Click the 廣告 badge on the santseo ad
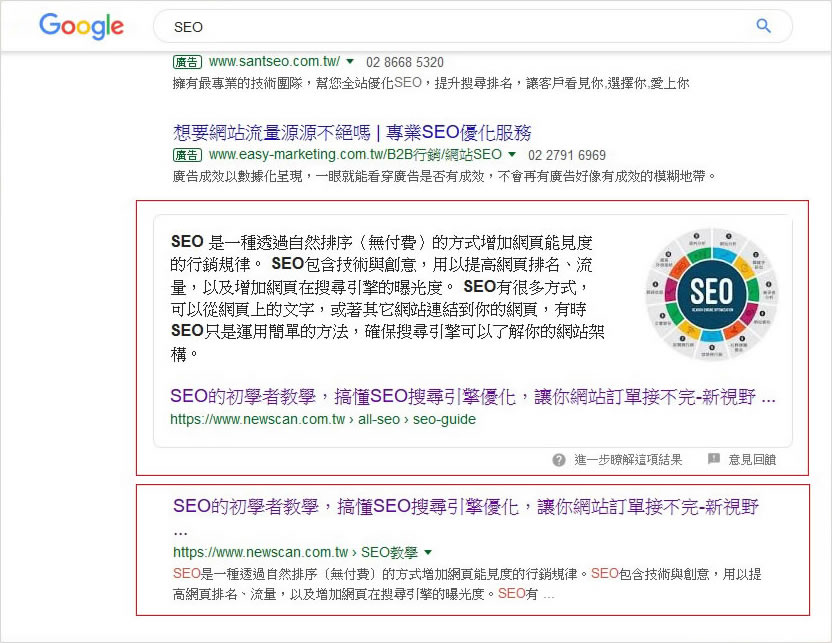This screenshot has height=643, width=832. point(187,61)
